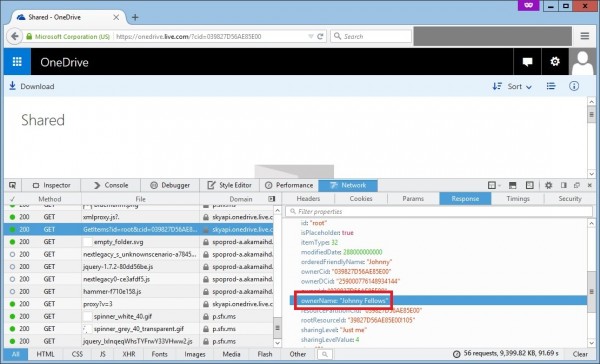Switch to the Performance tool tab
Screen dimensions: 600x364
(x=289, y=185)
